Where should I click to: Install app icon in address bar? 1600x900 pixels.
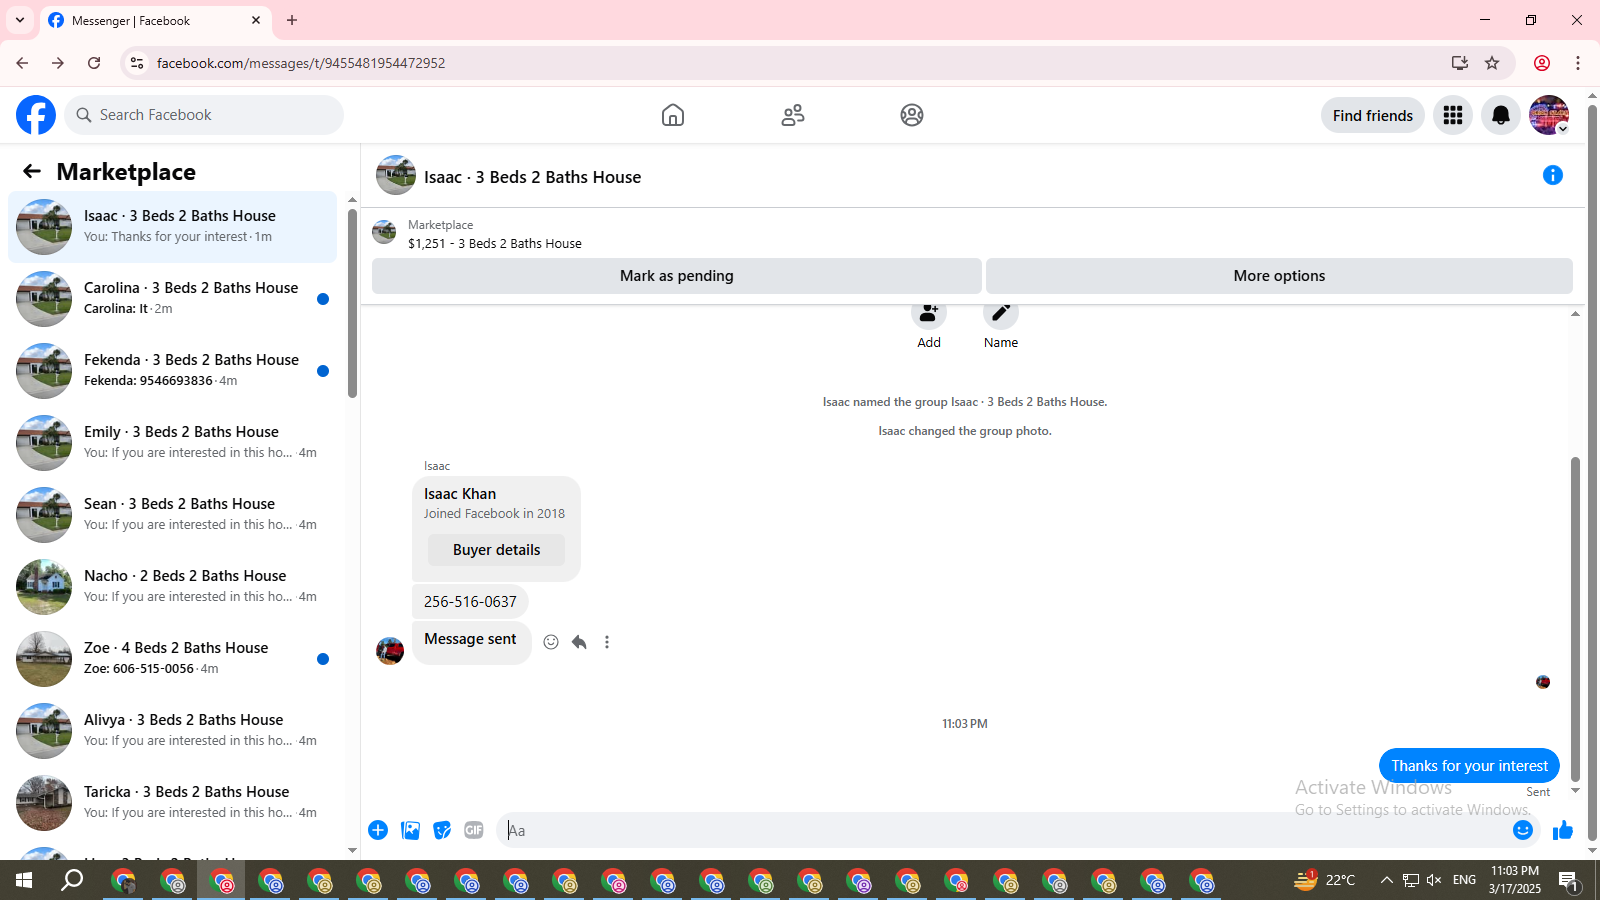coord(1460,63)
